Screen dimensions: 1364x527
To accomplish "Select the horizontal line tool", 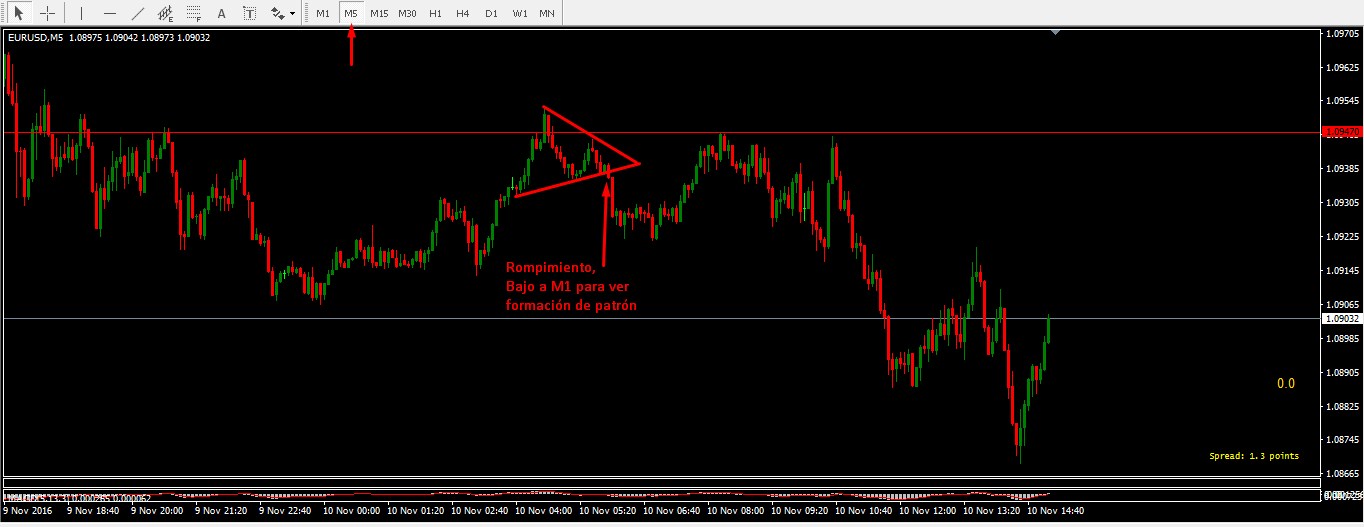I will coord(109,14).
